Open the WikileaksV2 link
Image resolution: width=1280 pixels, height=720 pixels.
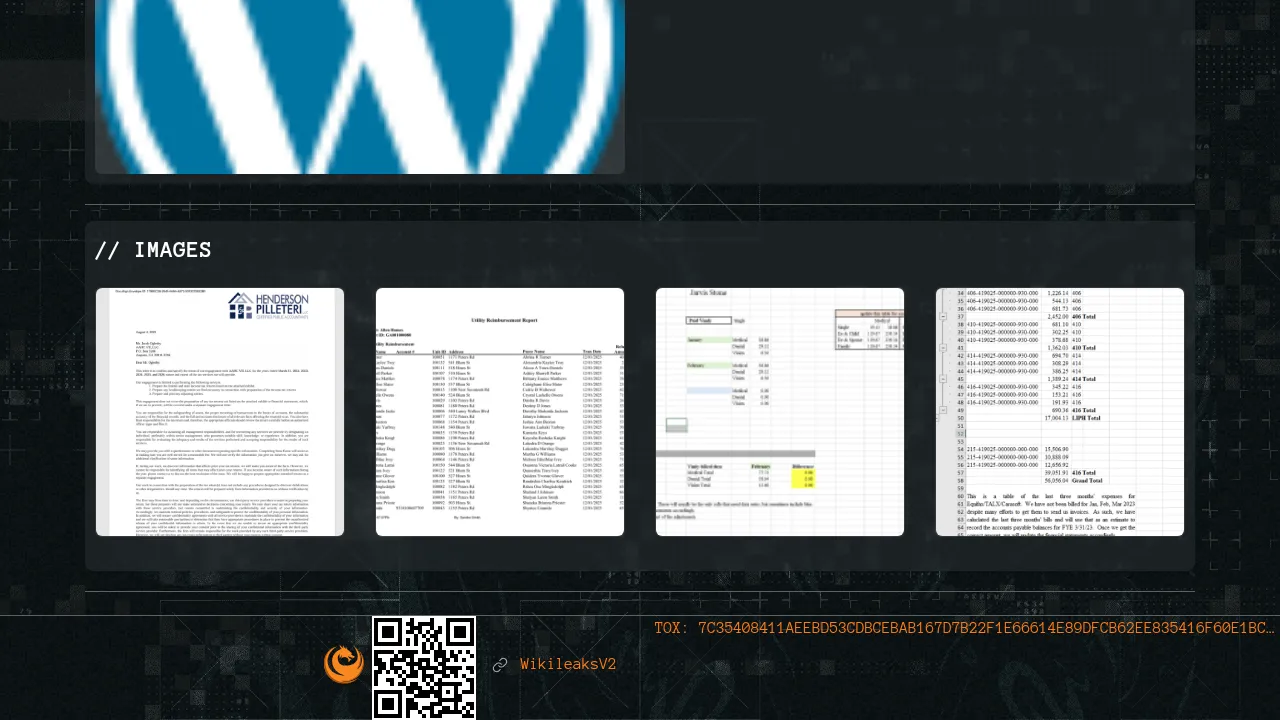click(x=567, y=665)
